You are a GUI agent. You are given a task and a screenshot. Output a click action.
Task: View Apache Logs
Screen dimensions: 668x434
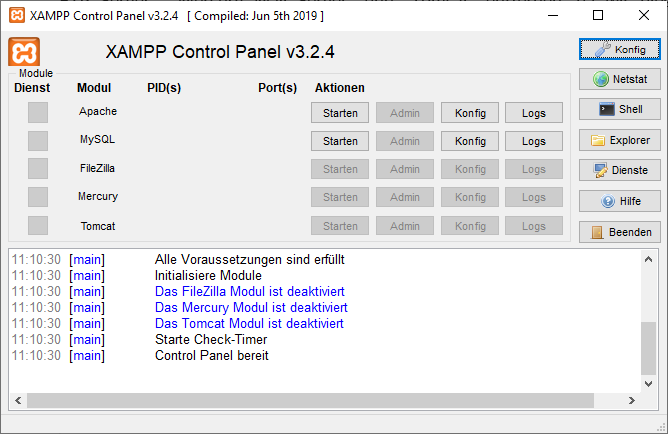click(x=534, y=113)
